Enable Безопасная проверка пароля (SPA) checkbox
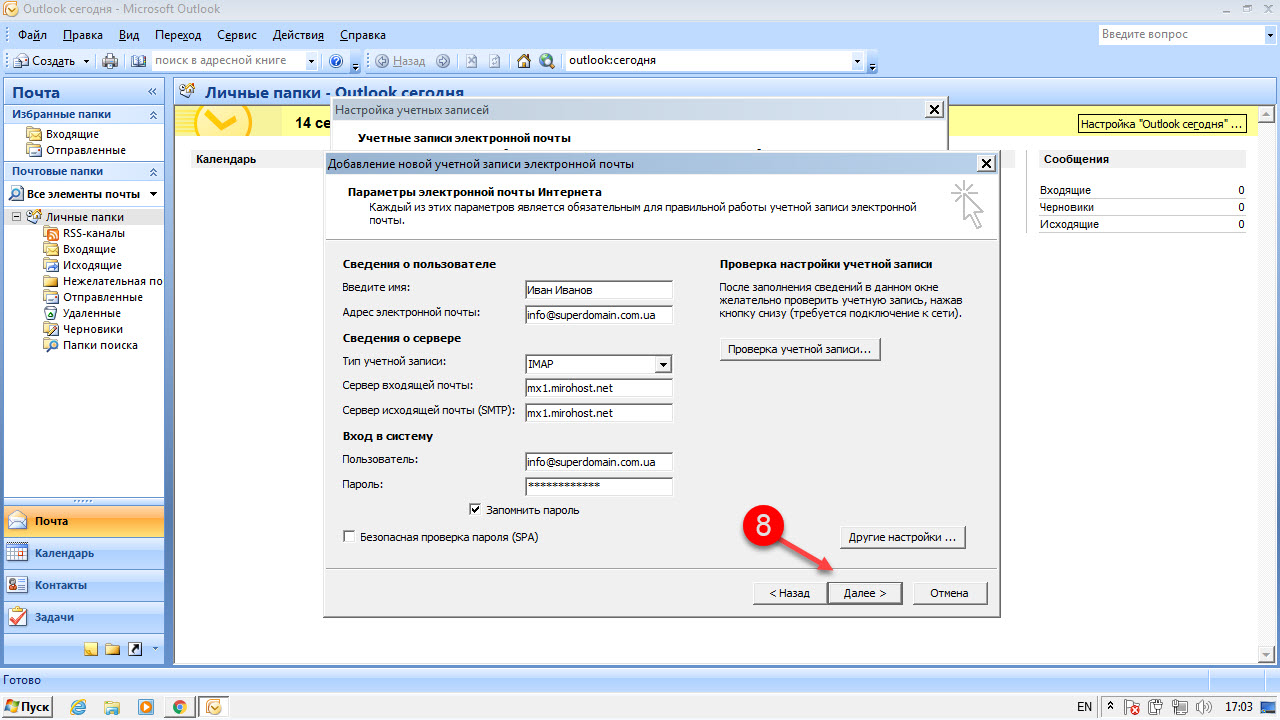The height and width of the screenshot is (720, 1280). (x=349, y=537)
